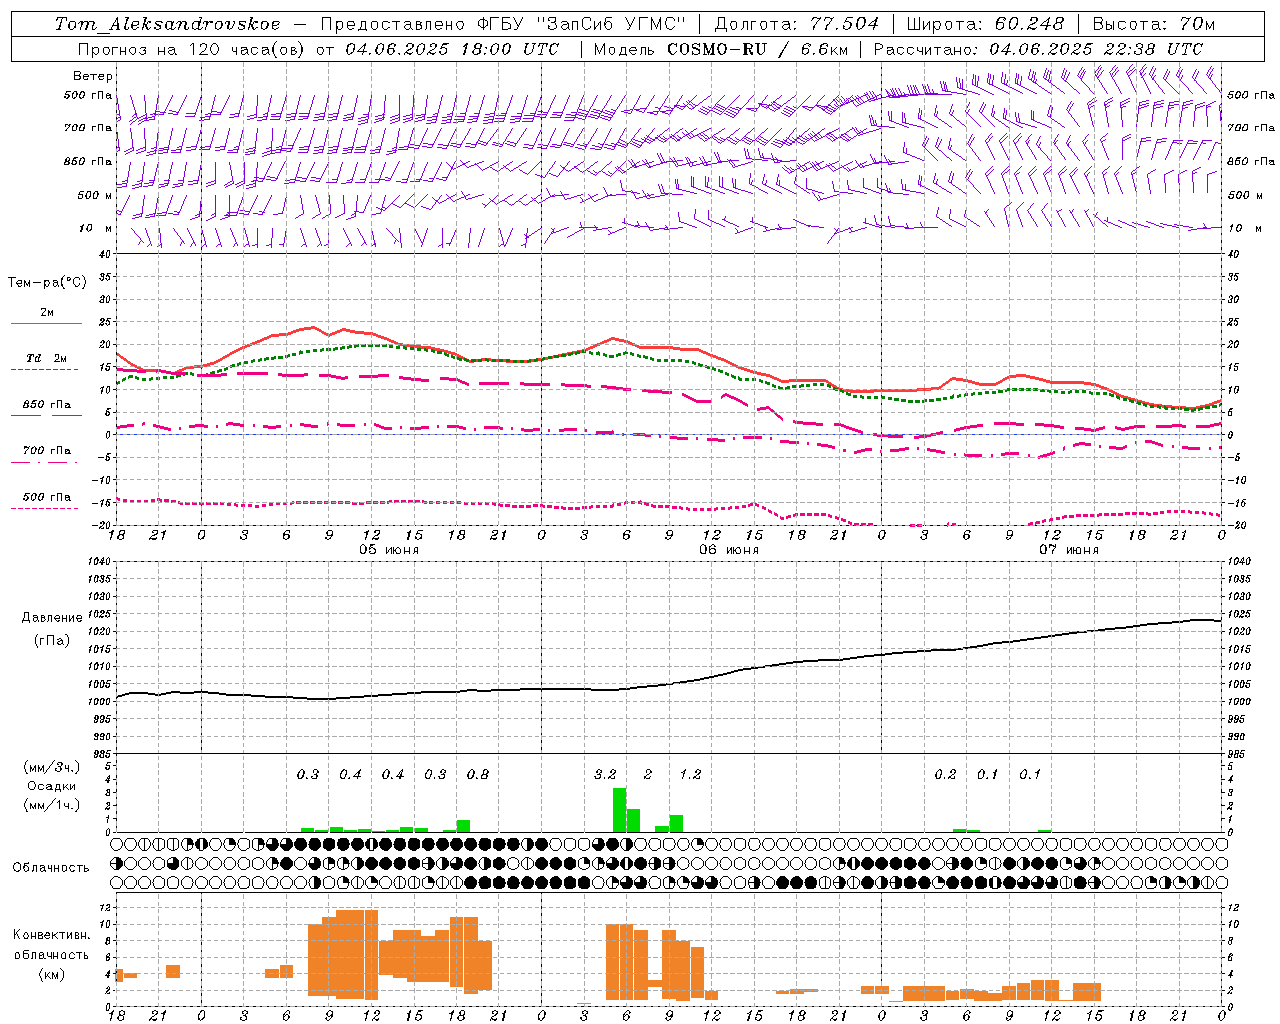Viewport: 1280px width, 1024px height.
Task: Click the '(мм/1ч.)' hourly precipitation unit label
Action: click(x=52, y=805)
